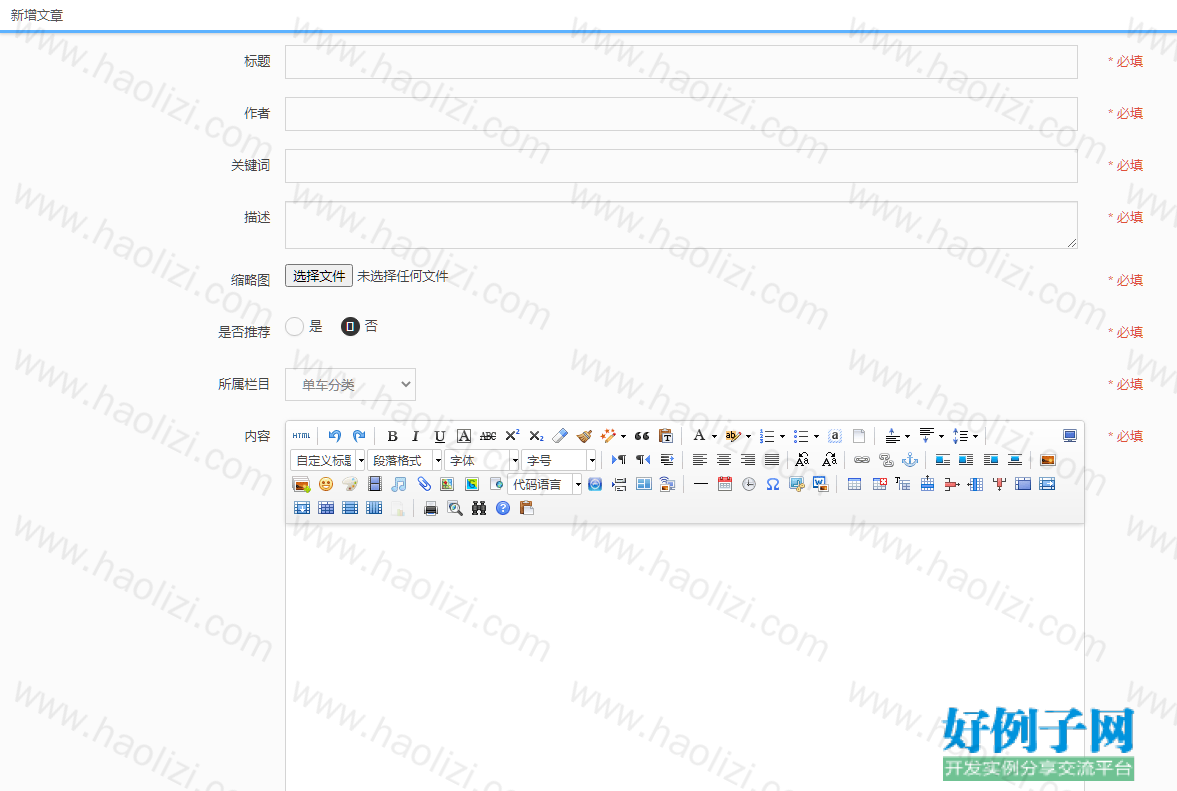Justify text in editor
The height and width of the screenshot is (791, 1177).
tap(772, 460)
